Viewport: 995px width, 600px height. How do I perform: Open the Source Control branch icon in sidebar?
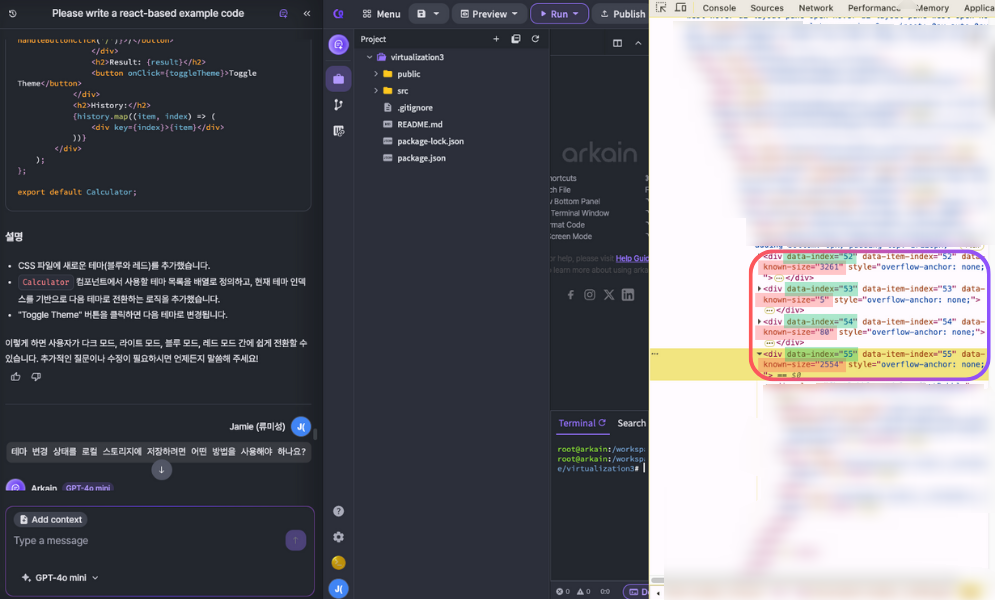[338, 105]
